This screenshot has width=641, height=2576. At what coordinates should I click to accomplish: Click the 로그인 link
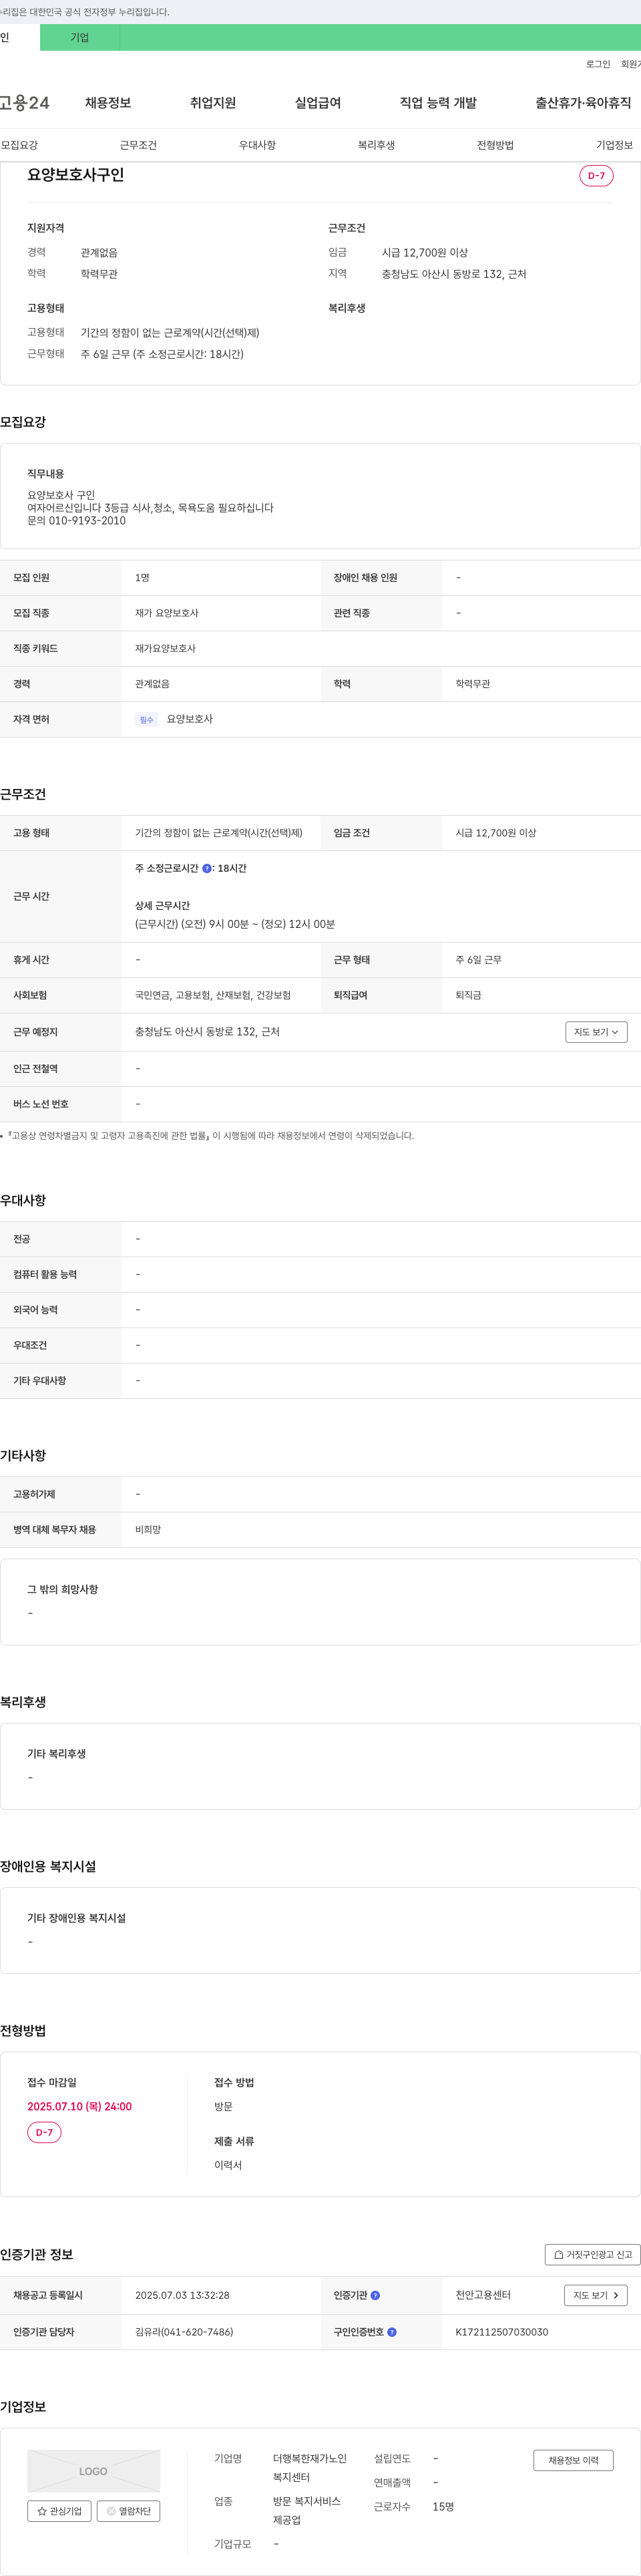pyautogui.click(x=598, y=64)
